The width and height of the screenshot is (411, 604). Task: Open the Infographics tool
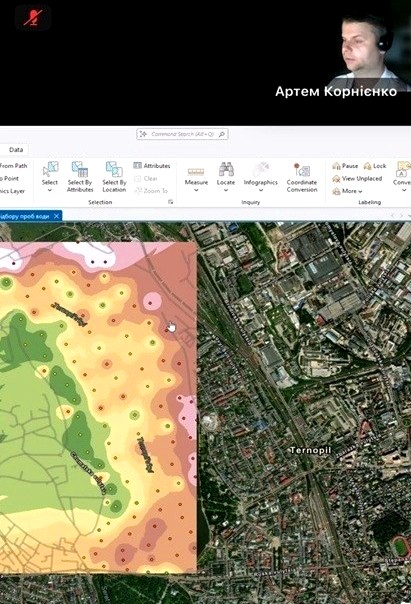pos(260,173)
